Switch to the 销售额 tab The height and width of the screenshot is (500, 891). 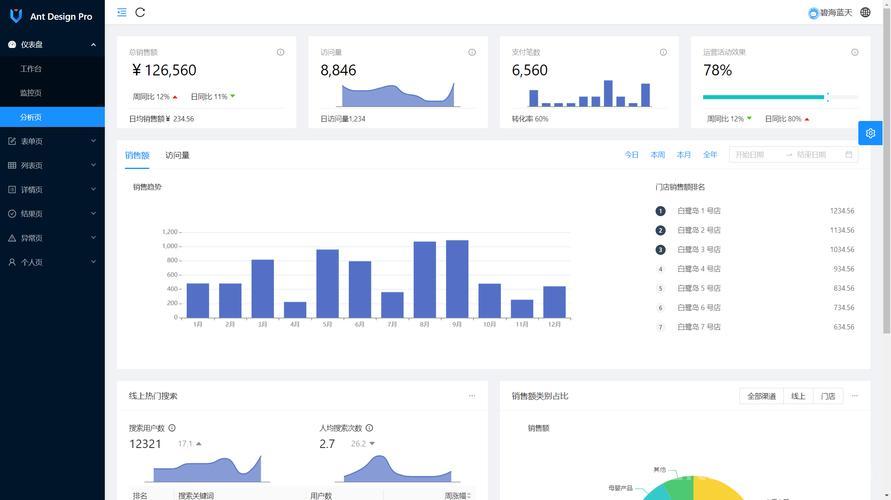pyautogui.click(x=137, y=155)
